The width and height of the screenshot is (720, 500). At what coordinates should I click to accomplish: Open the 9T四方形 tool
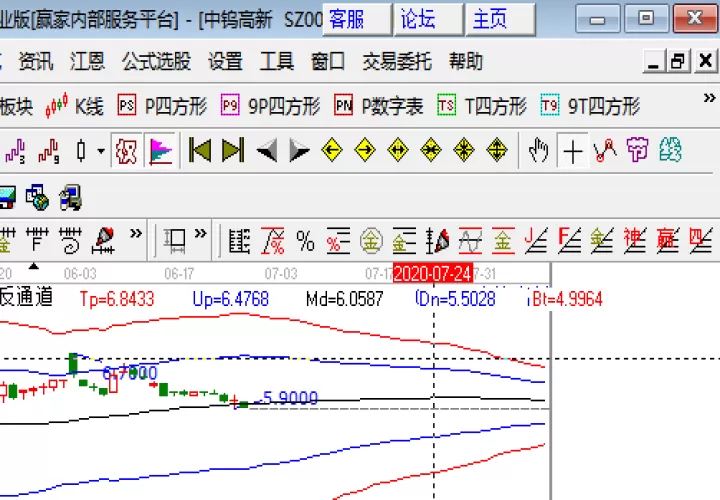tap(591, 106)
